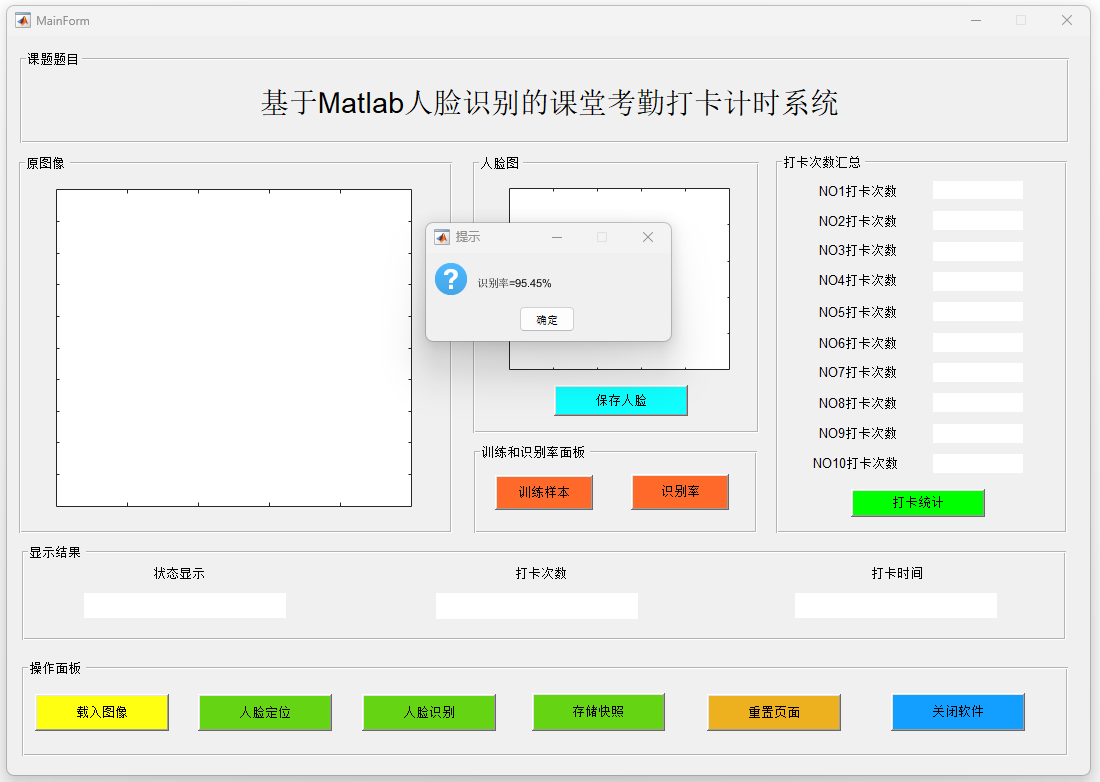Click the NO3打卡次数 field
This screenshot has height=782, width=1100.
(977, 251)
